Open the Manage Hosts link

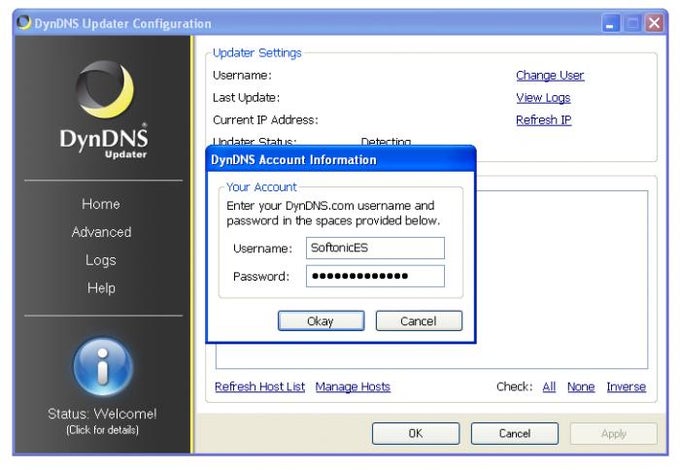(353, 386)
